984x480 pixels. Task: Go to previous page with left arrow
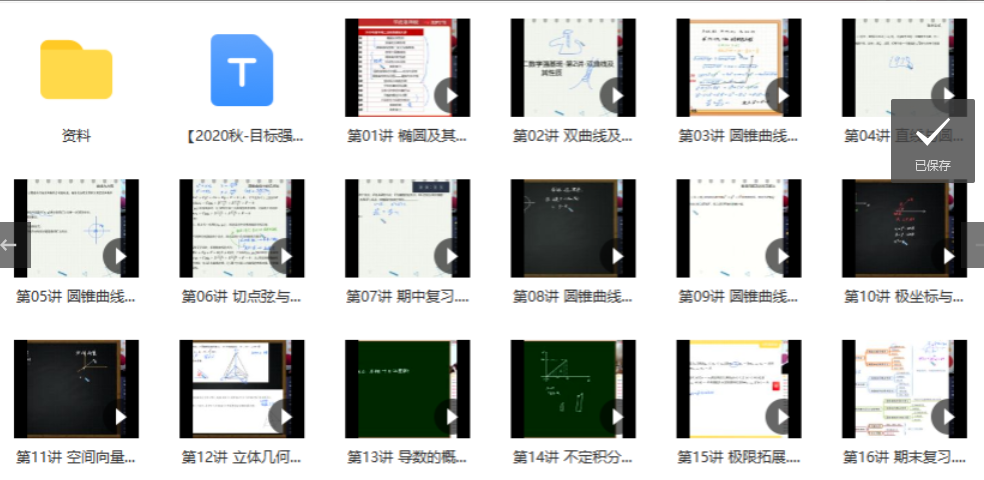pos(10,245)
